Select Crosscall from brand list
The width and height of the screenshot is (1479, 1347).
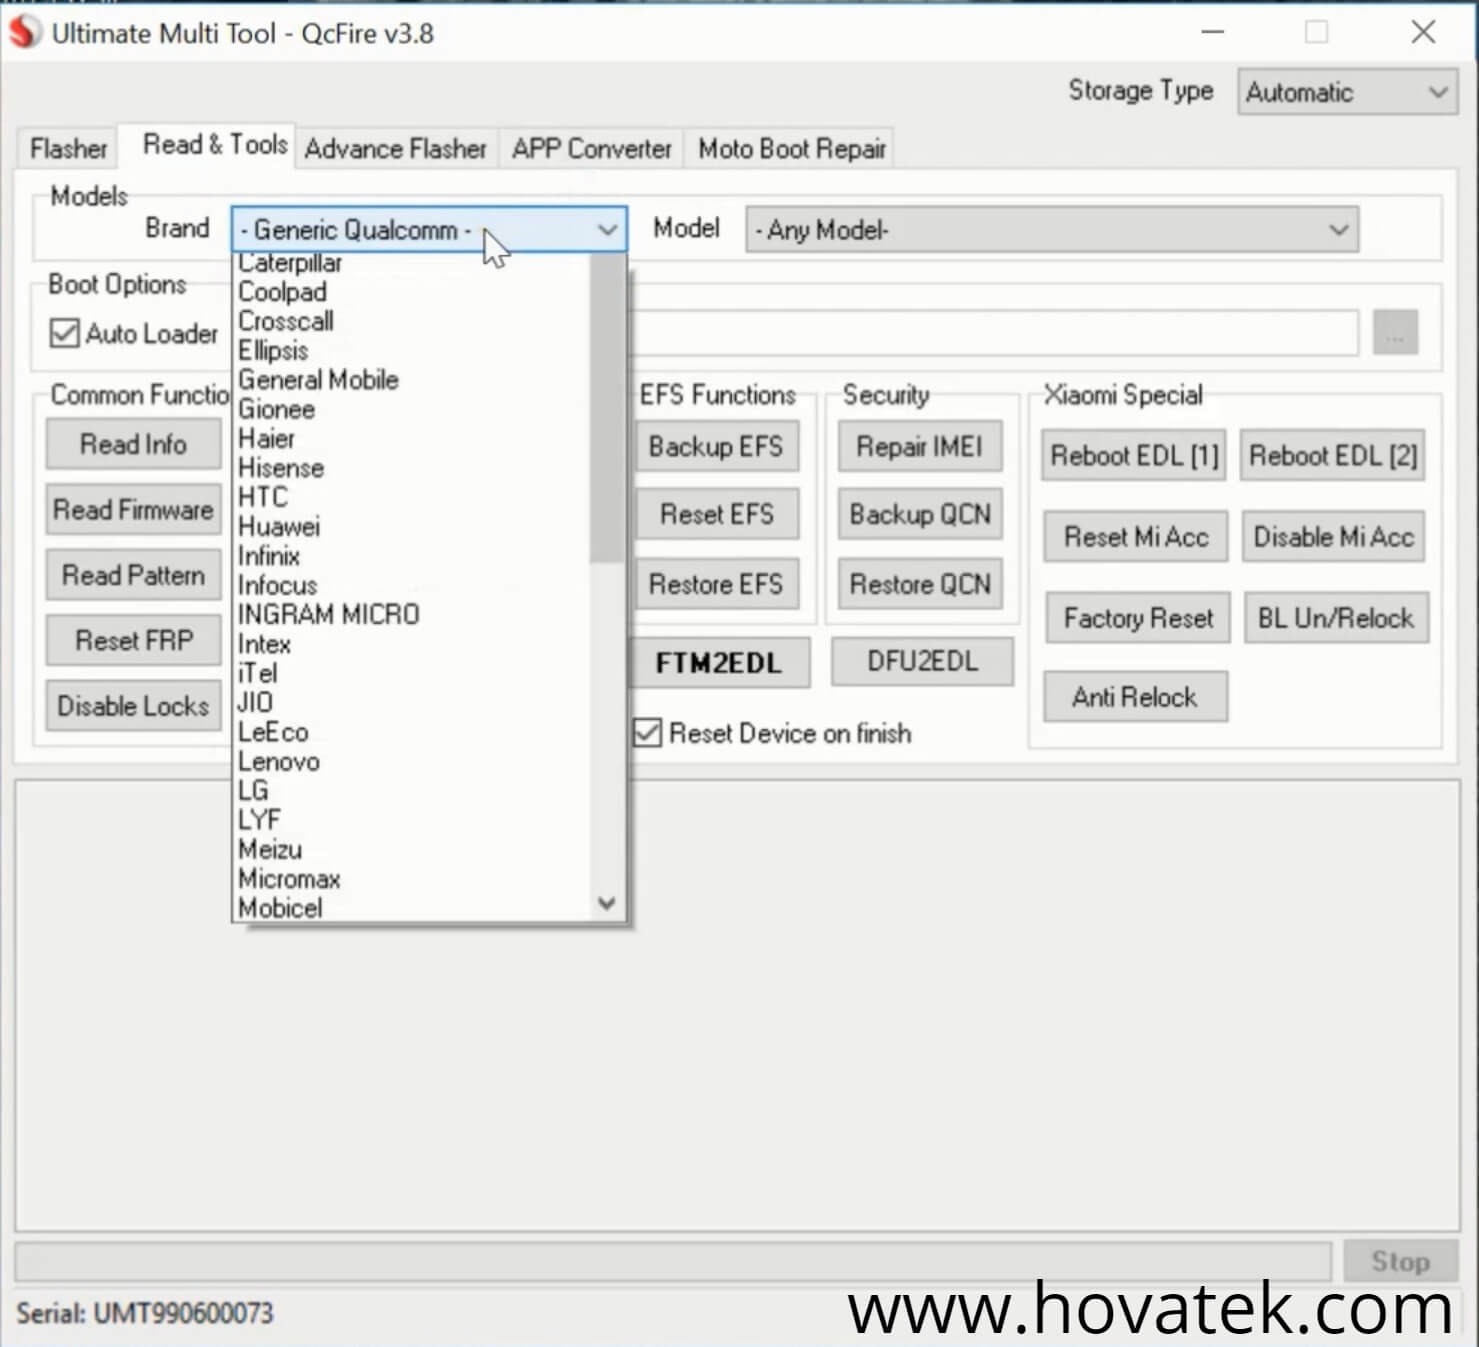412,321
